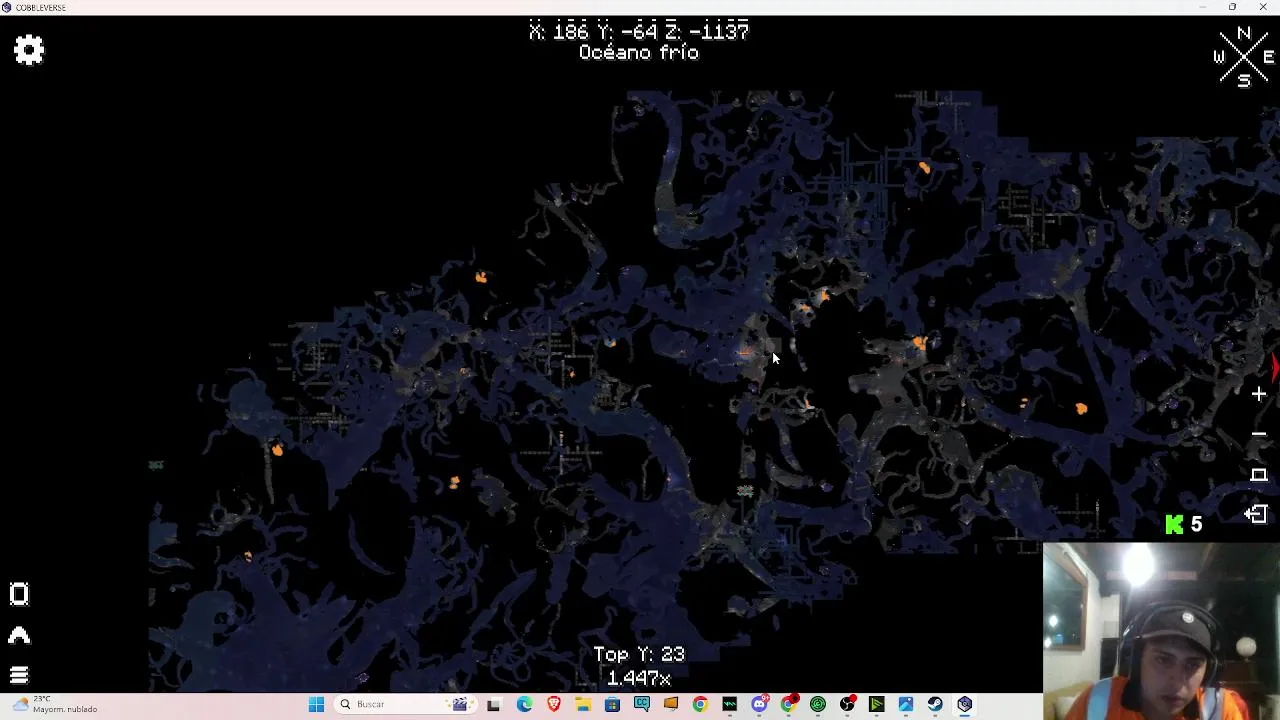Click the Cobbleverse app taskbar icon
Image resolution: width=1280 pixels, height=720 pixels.
965,704
